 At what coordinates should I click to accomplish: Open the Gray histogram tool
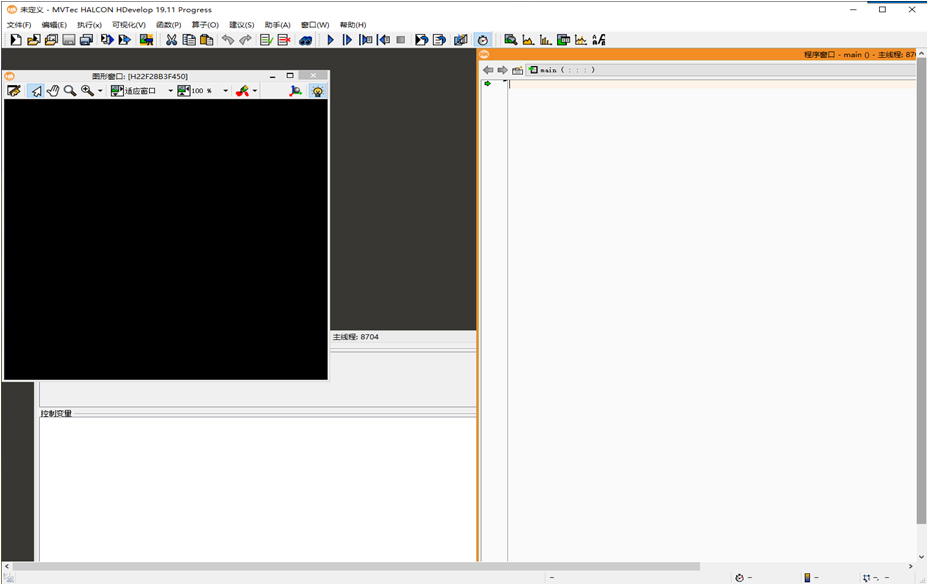click(x=528, y=40)
